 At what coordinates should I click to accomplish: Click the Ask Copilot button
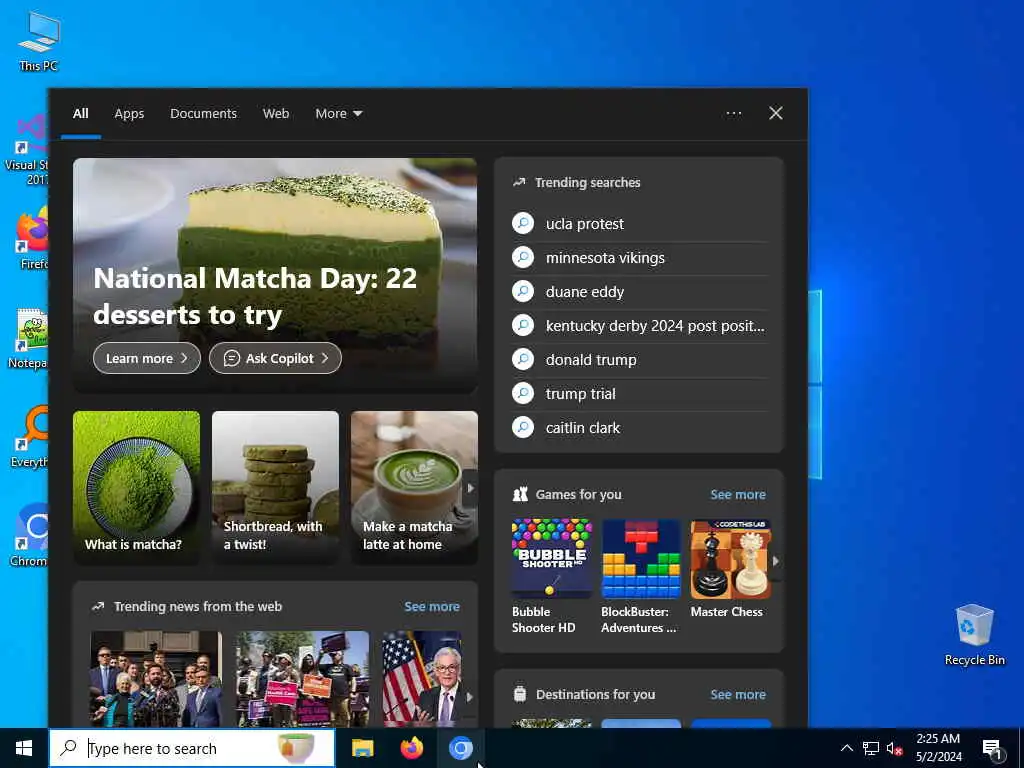pos(275,358)
